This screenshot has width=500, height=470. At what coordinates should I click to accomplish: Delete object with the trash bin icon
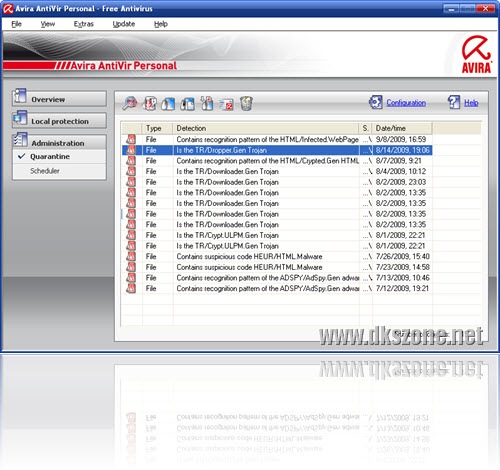click(246, 103)
